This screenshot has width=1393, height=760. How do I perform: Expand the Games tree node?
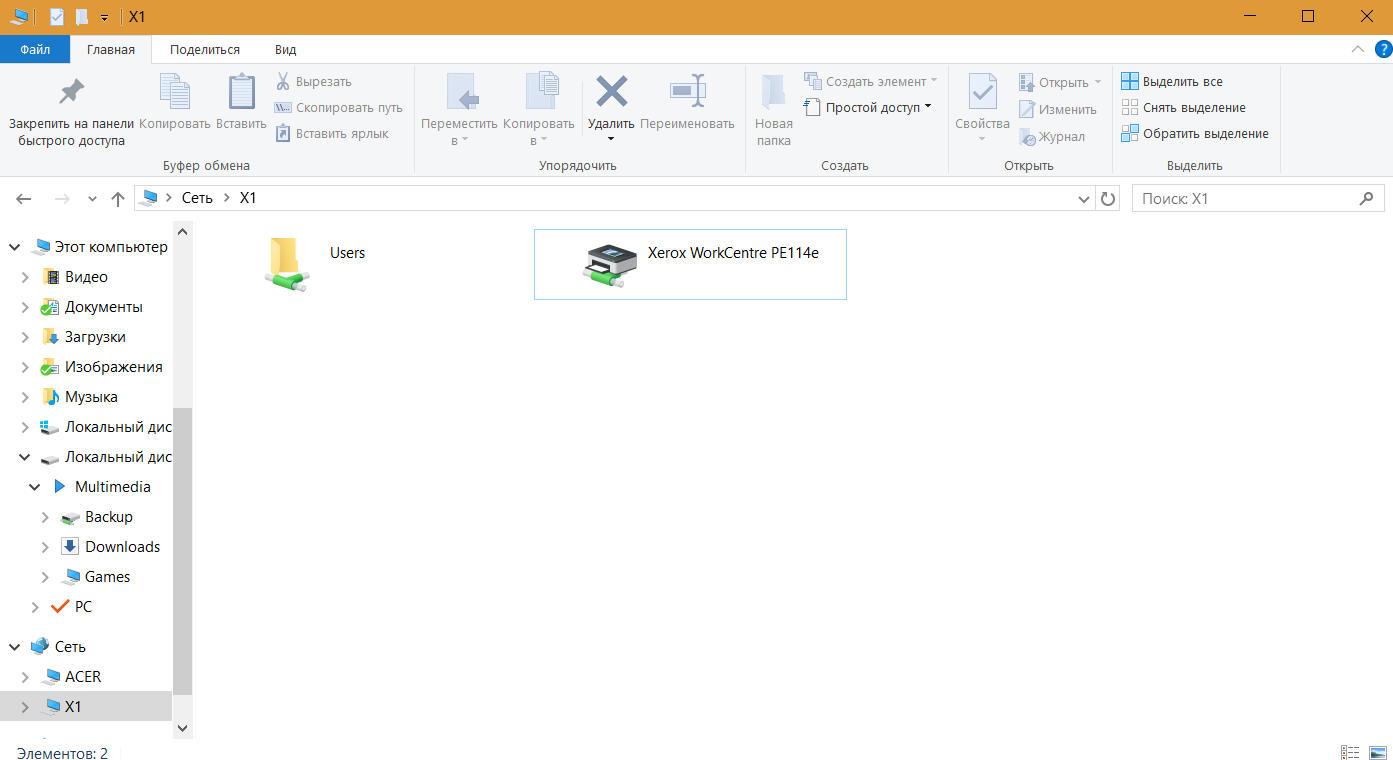tap(45, 577)
